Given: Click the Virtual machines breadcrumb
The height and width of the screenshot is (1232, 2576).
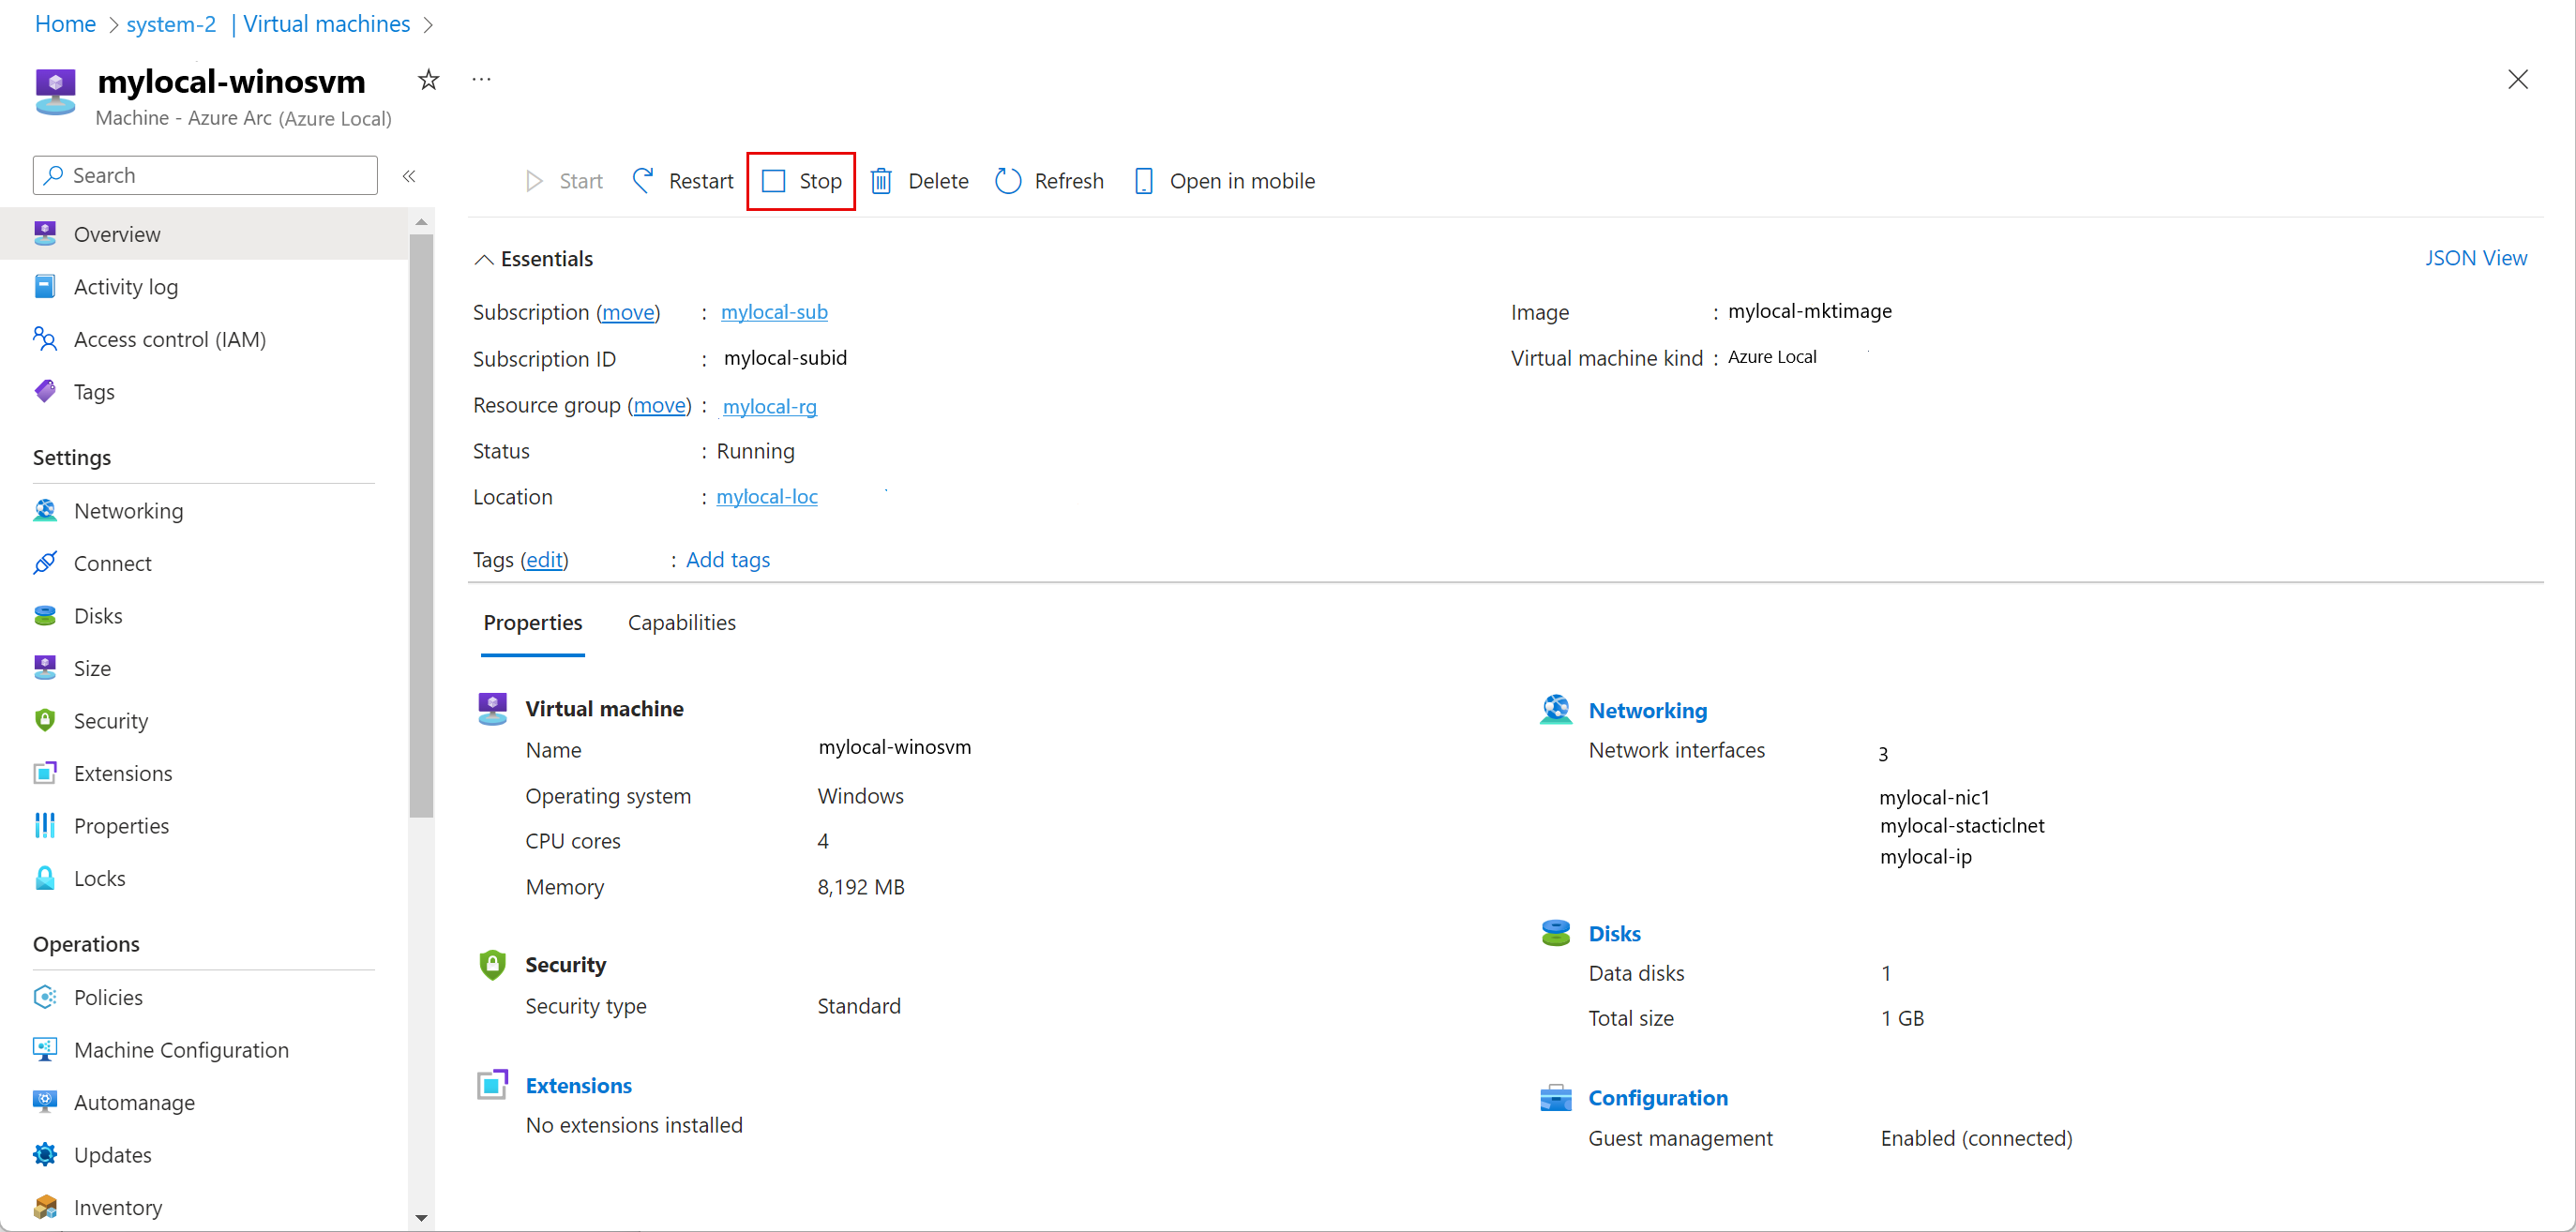Looking at the screenshot, I should (x=326, y=24).
